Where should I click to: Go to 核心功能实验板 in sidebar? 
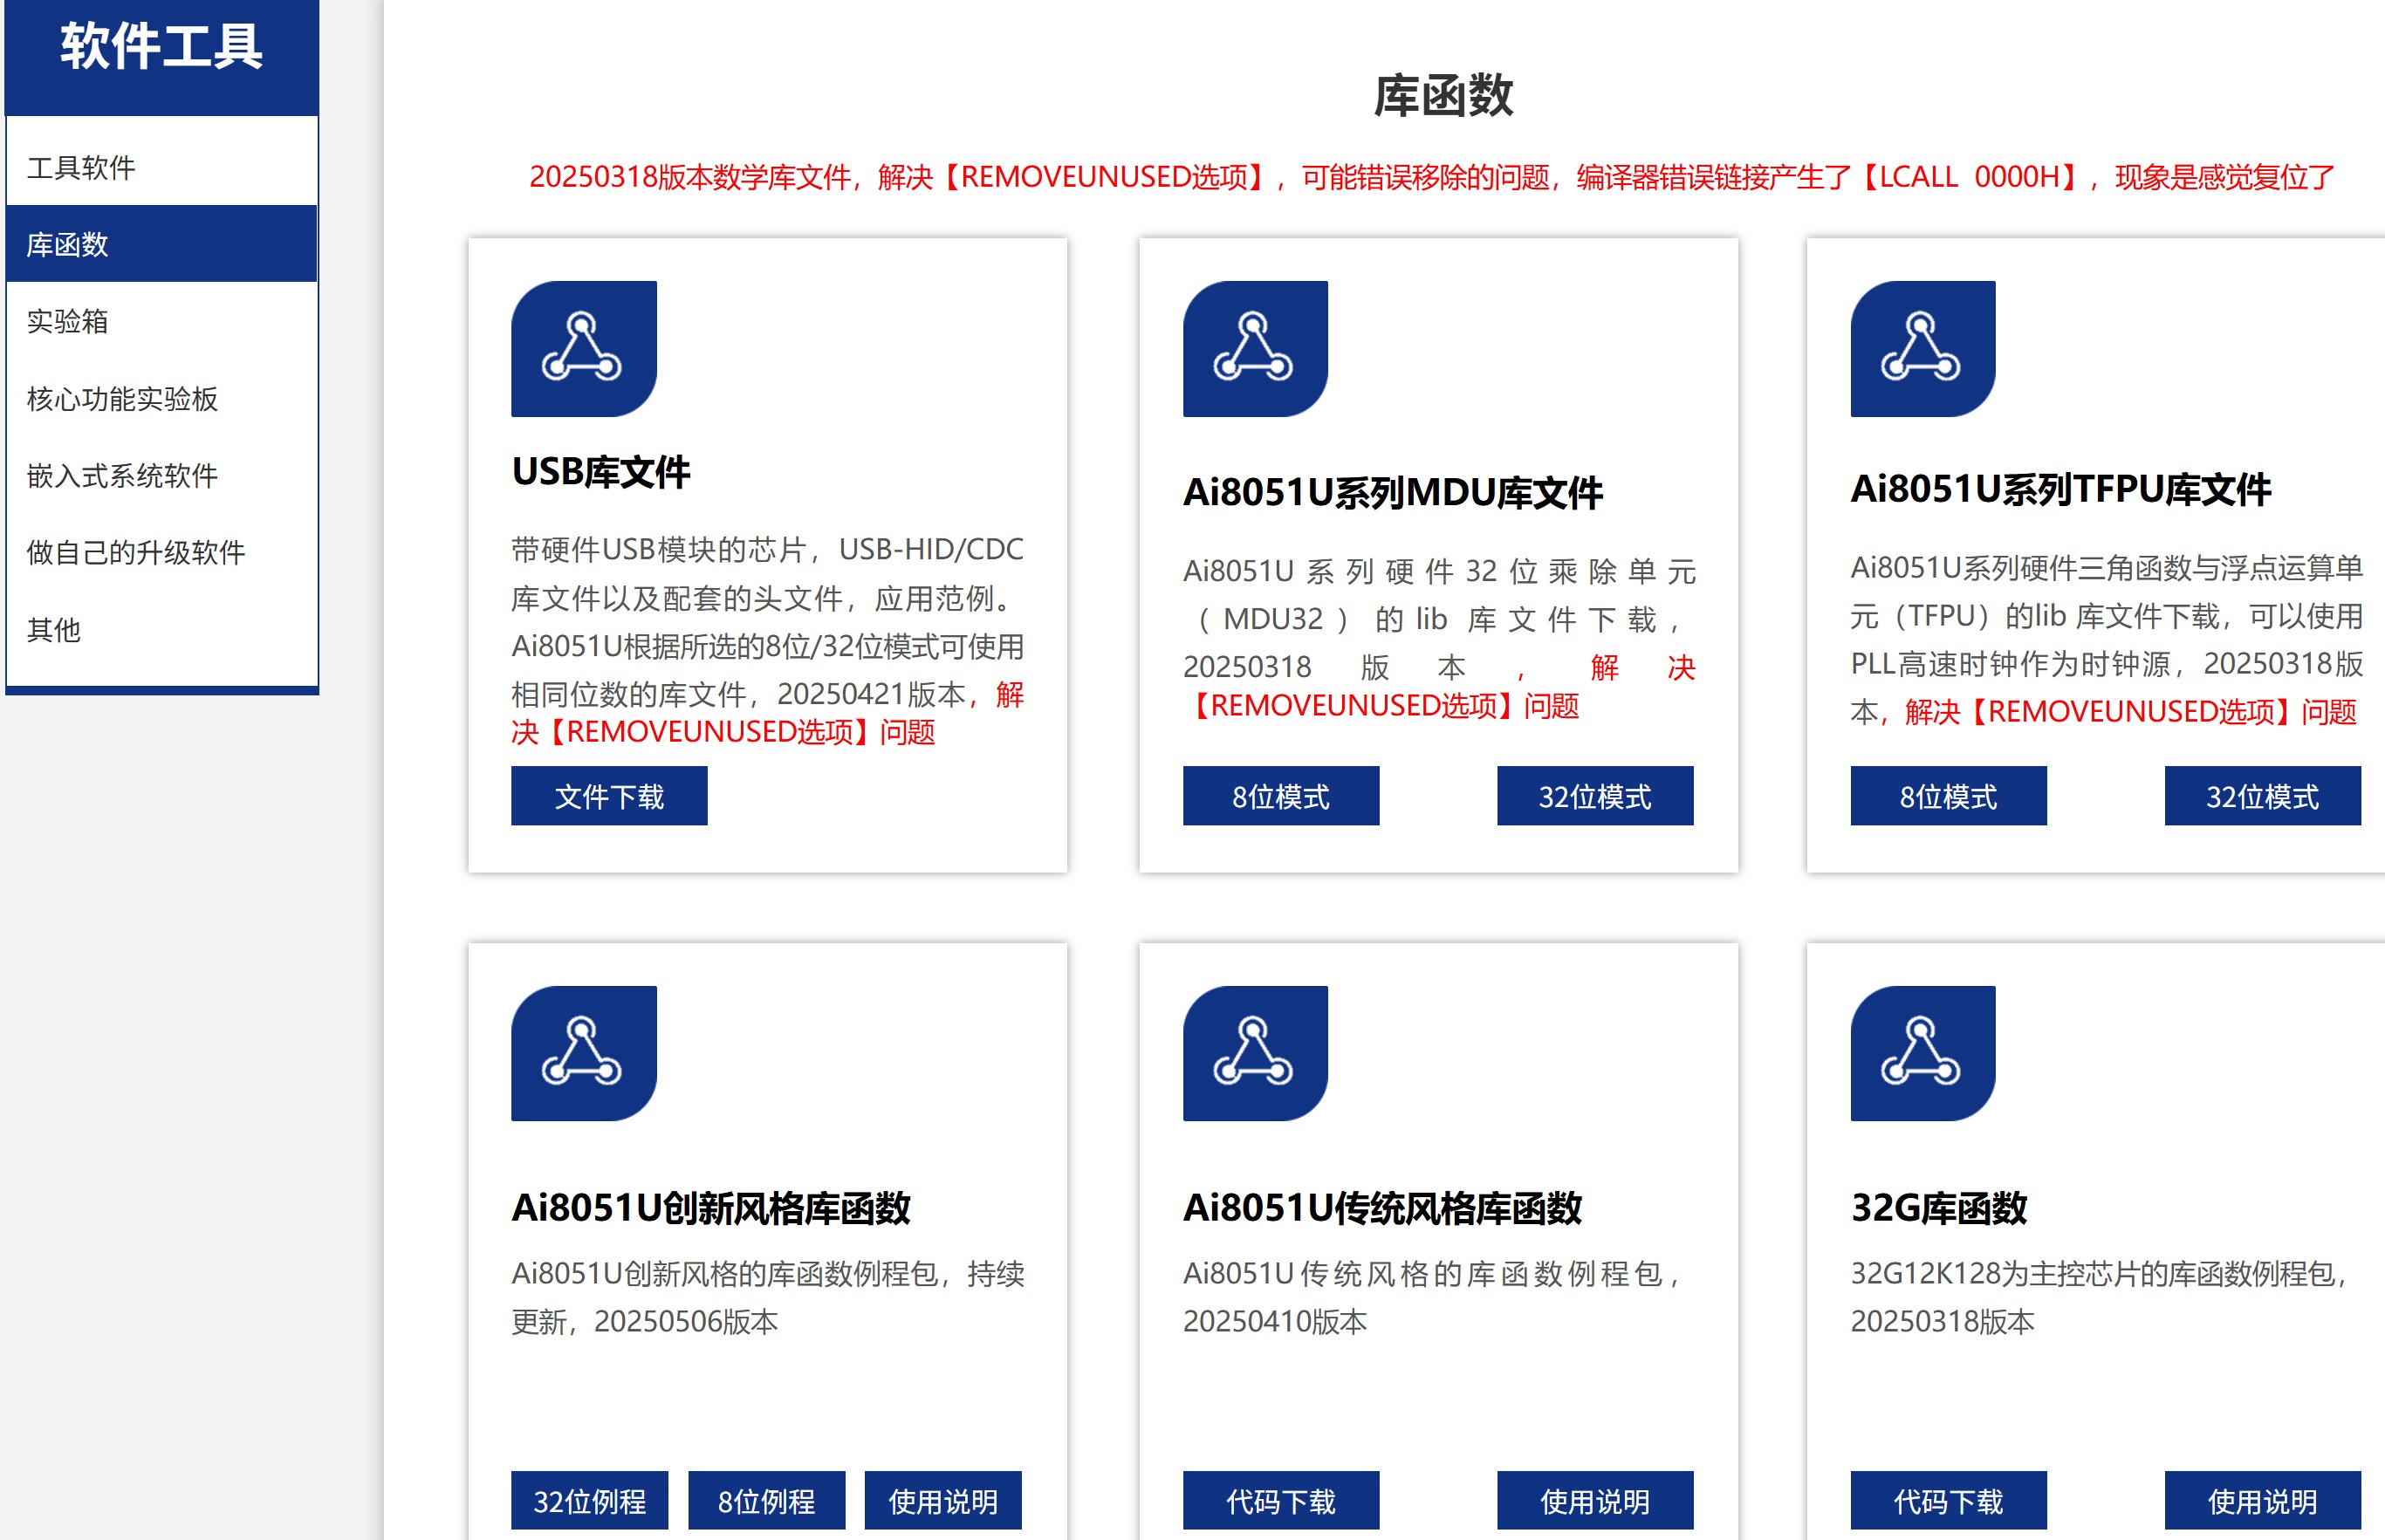(162, 398)
